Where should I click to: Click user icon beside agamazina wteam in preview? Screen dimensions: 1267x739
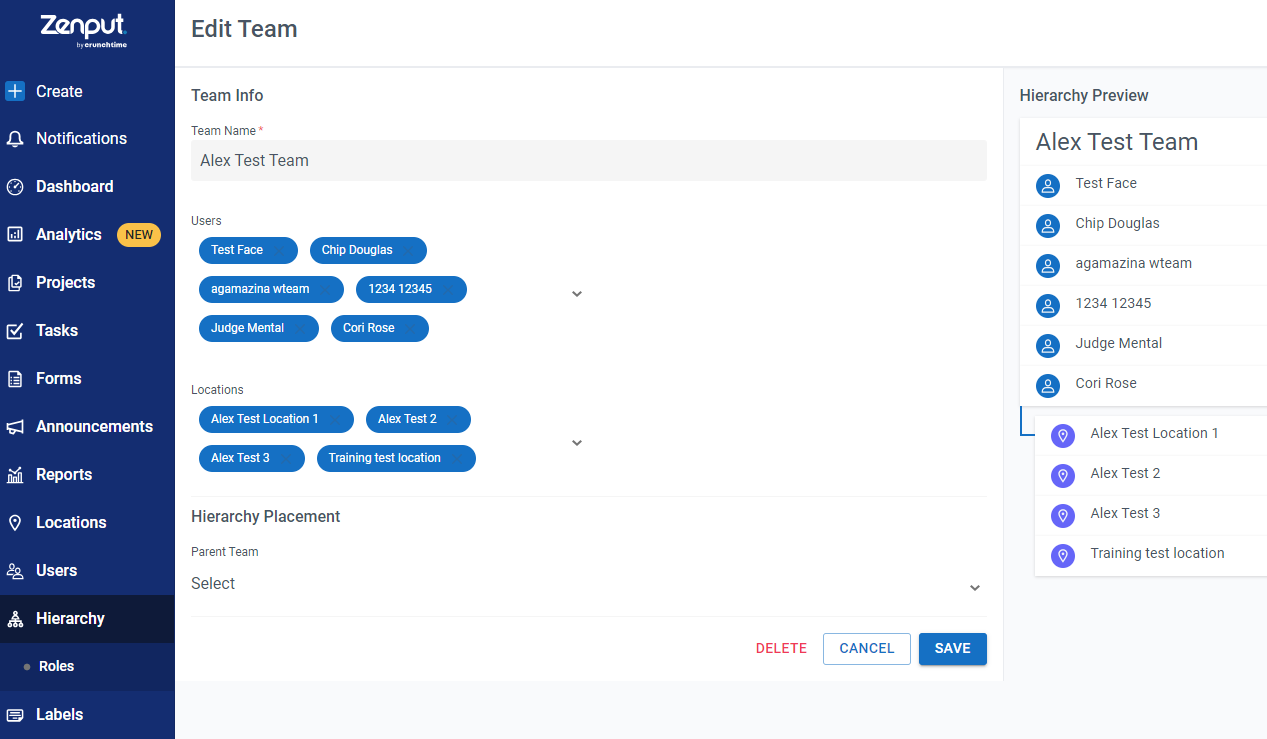pos(1048,265)
